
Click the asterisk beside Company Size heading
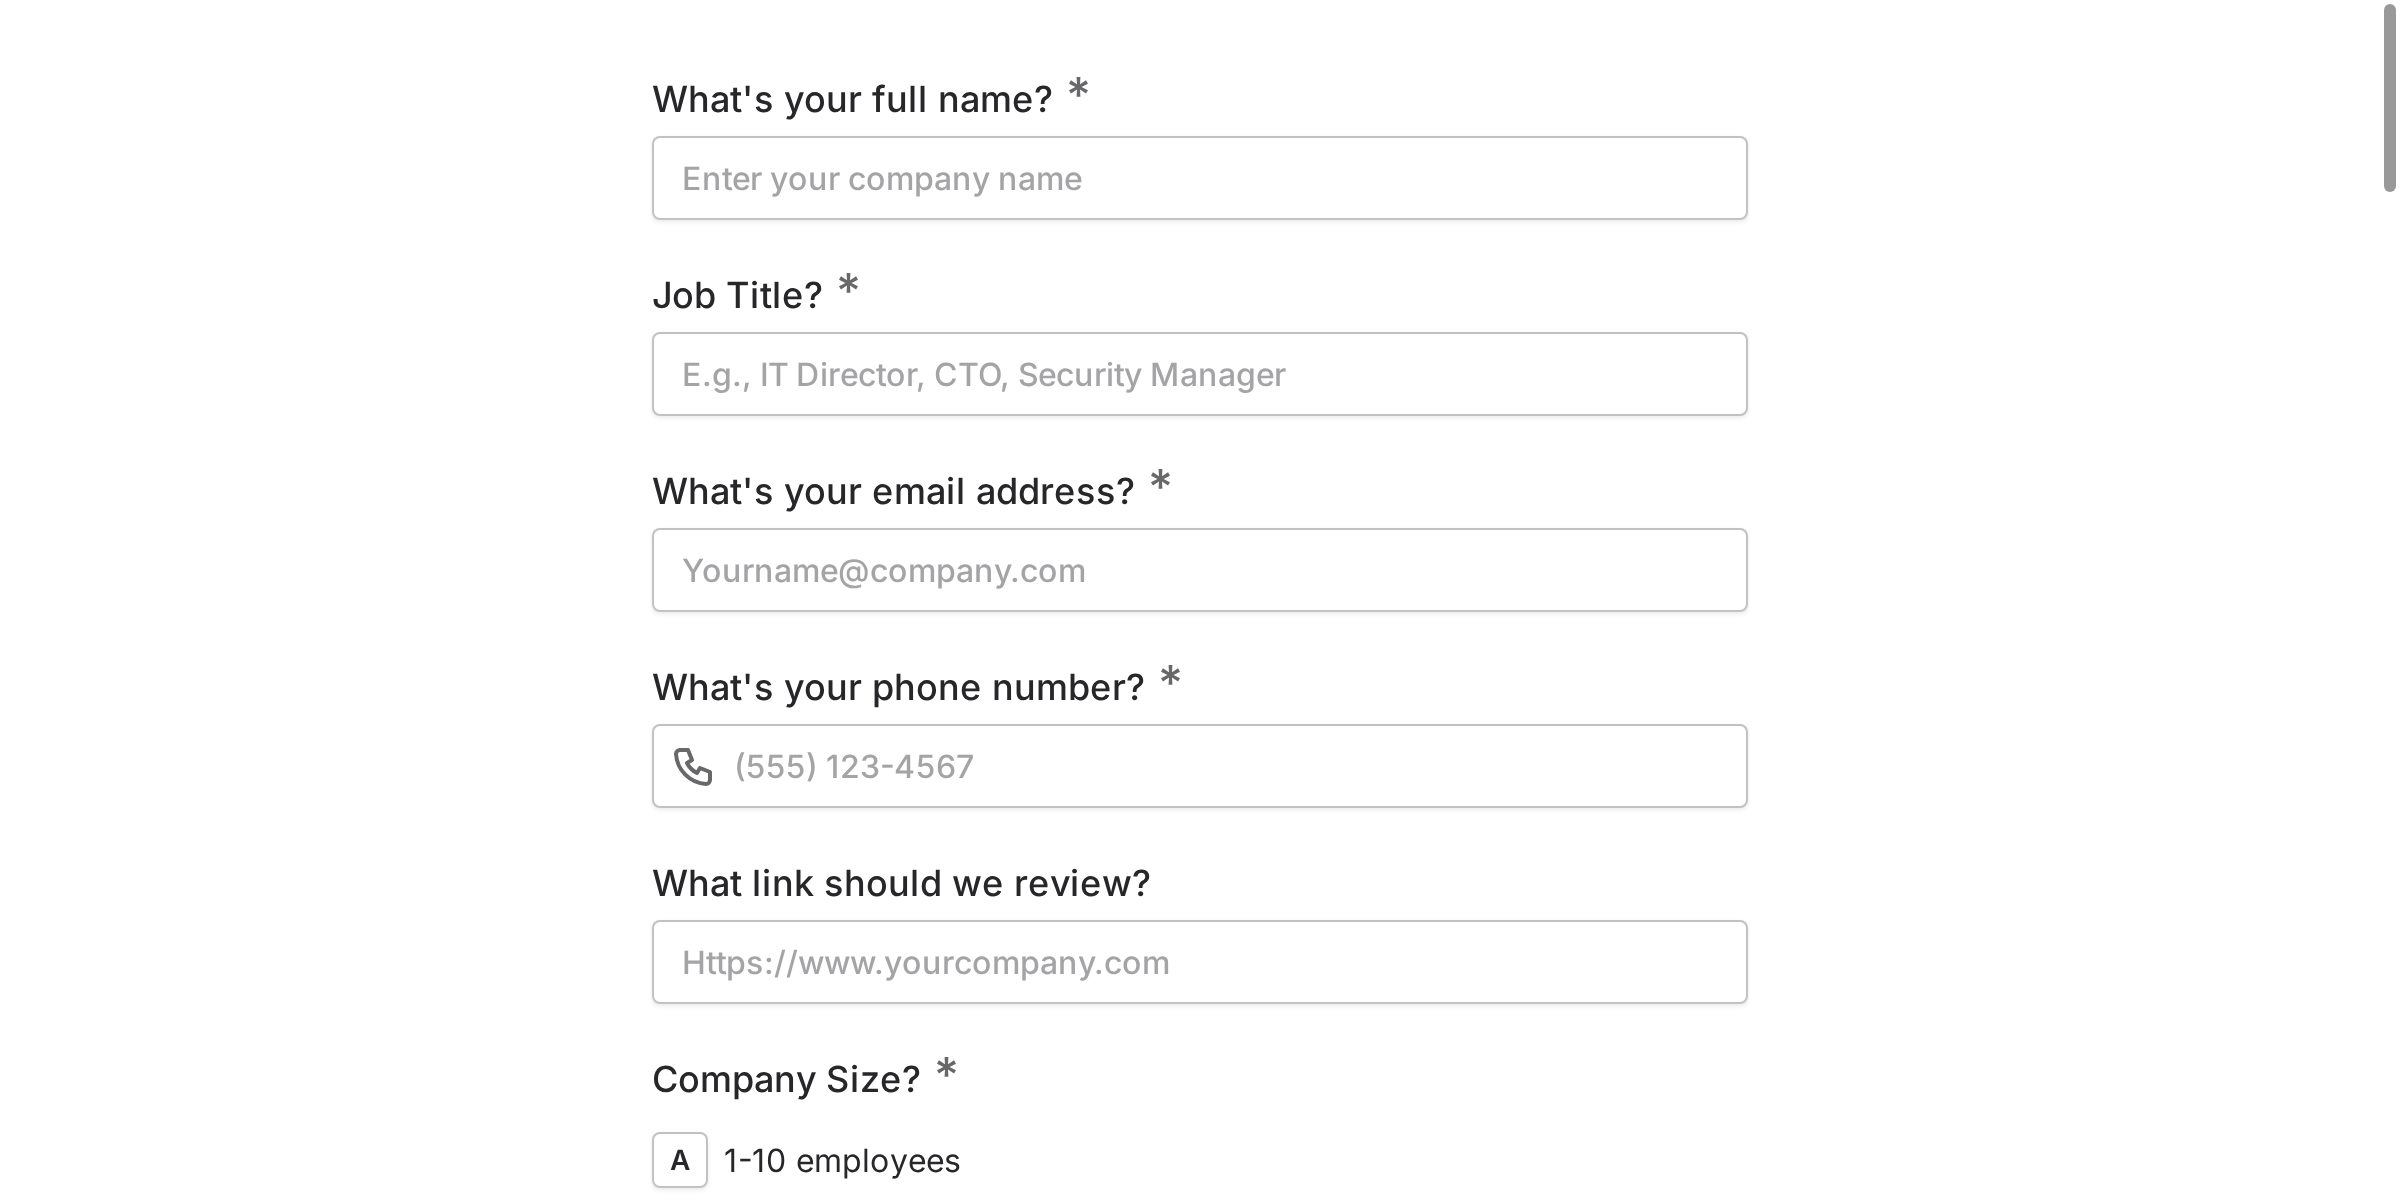944,1074
